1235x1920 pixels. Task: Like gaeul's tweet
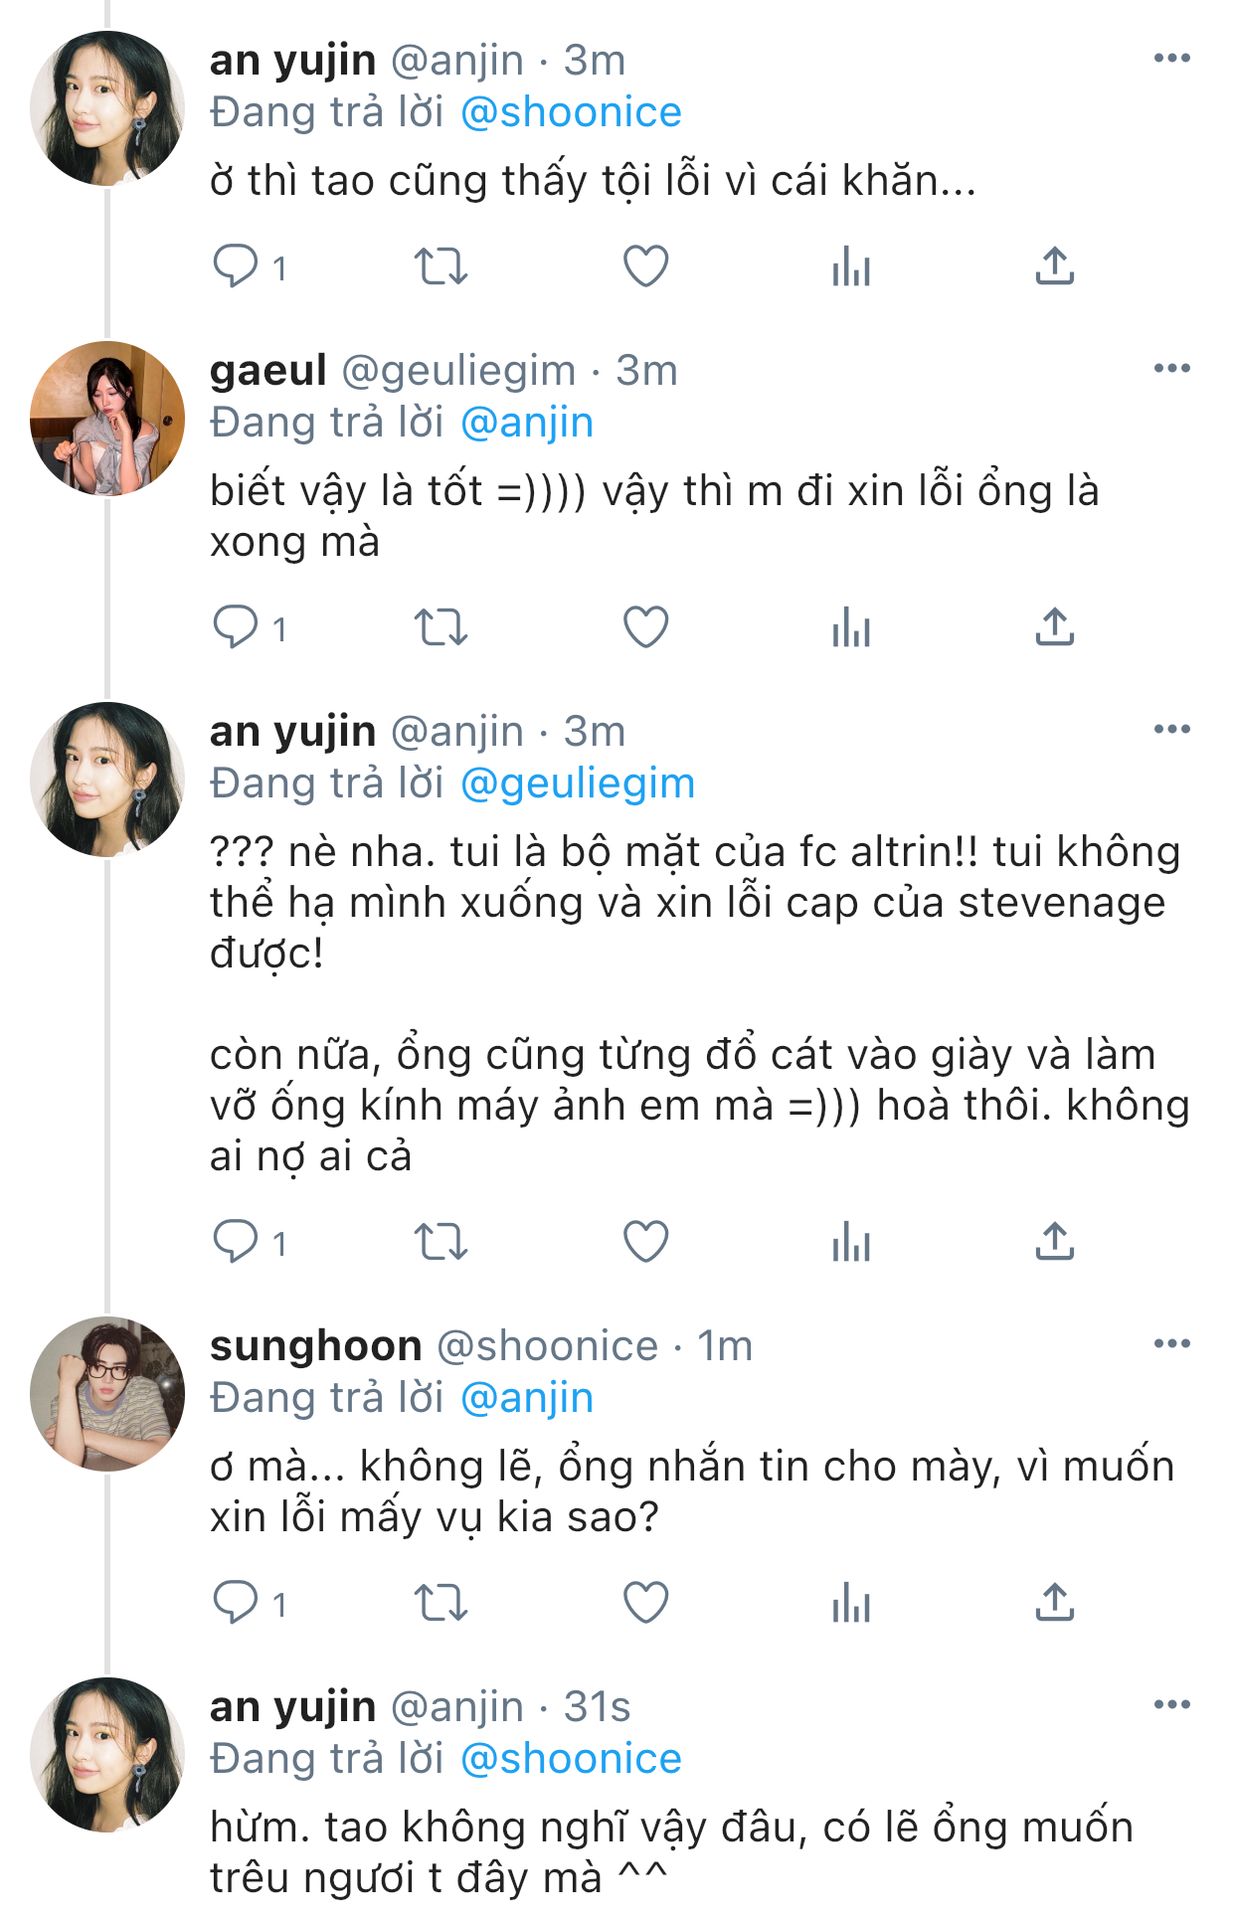click(646, 628)
